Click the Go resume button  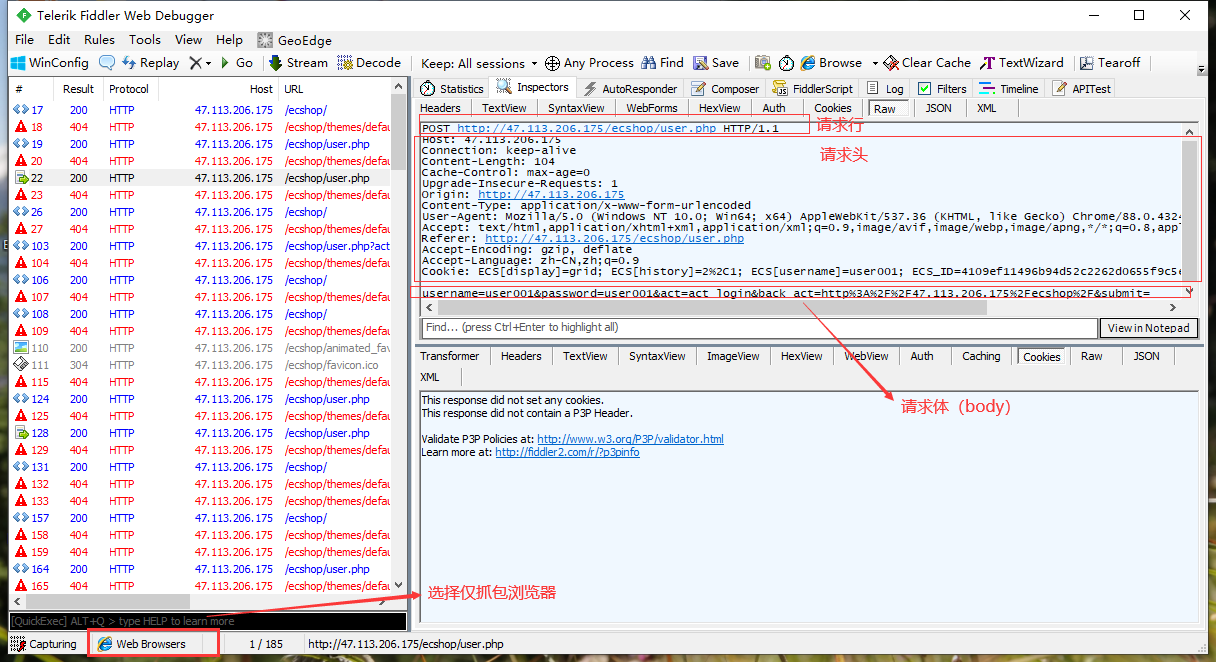click(x=237, y=63)
